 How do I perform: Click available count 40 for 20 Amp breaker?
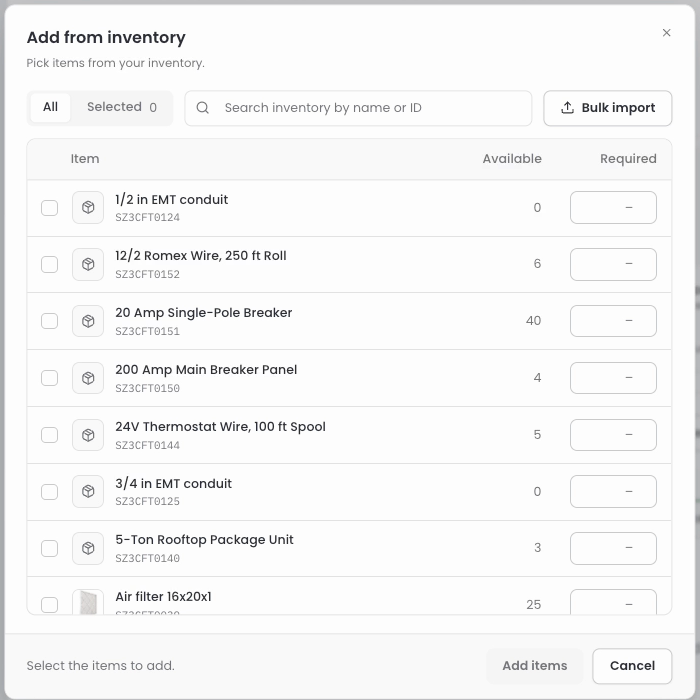tap(533, 321)
